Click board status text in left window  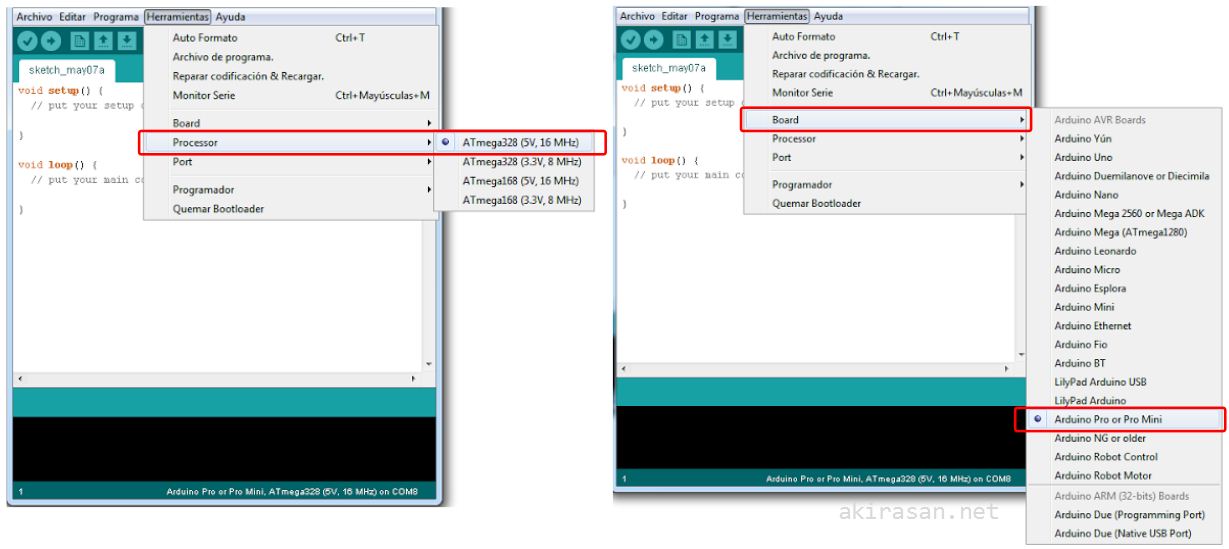[292, 492]
